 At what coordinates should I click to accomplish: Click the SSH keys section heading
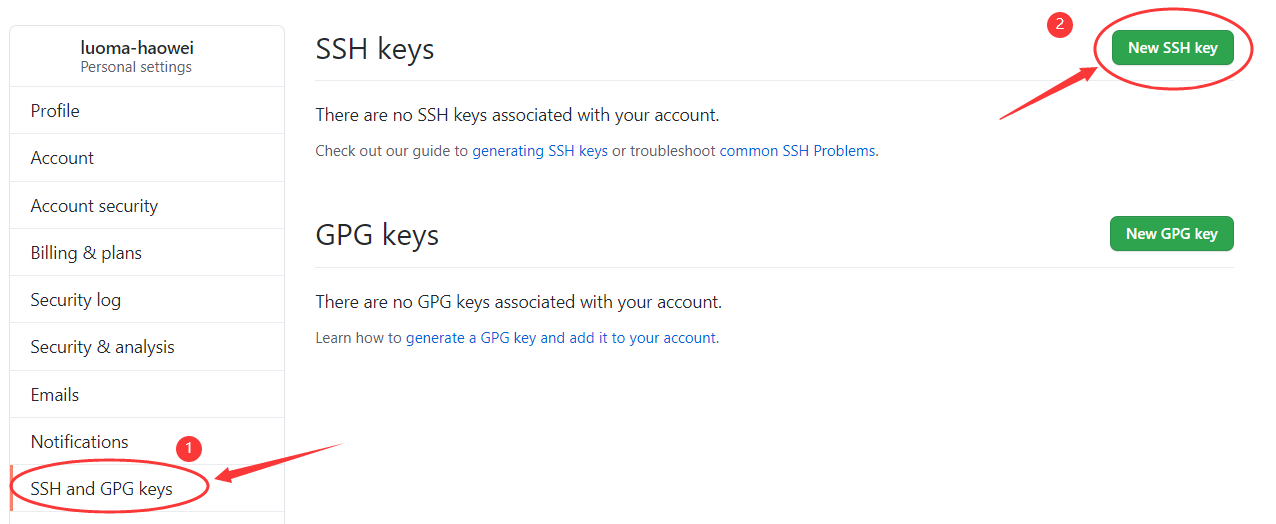click(375, 48)
